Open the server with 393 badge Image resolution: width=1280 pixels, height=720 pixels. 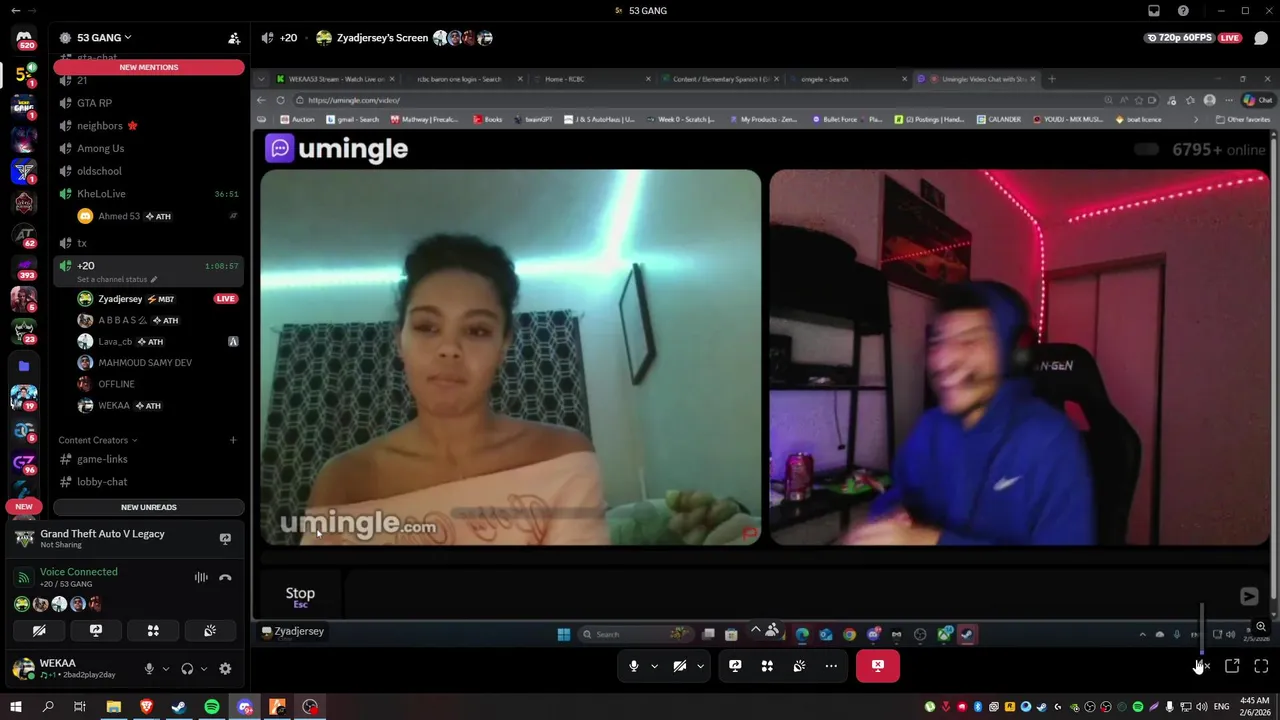[x=24, y=268]
